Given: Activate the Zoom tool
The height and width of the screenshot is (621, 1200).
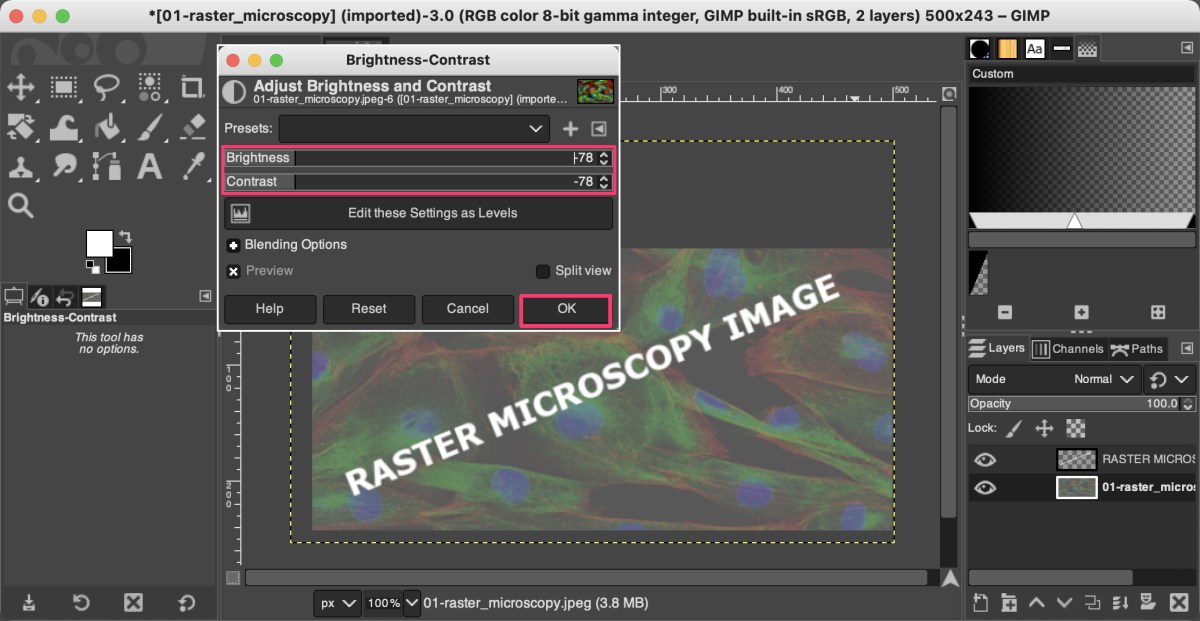Looking at the screenshot, I should [22, 205].
